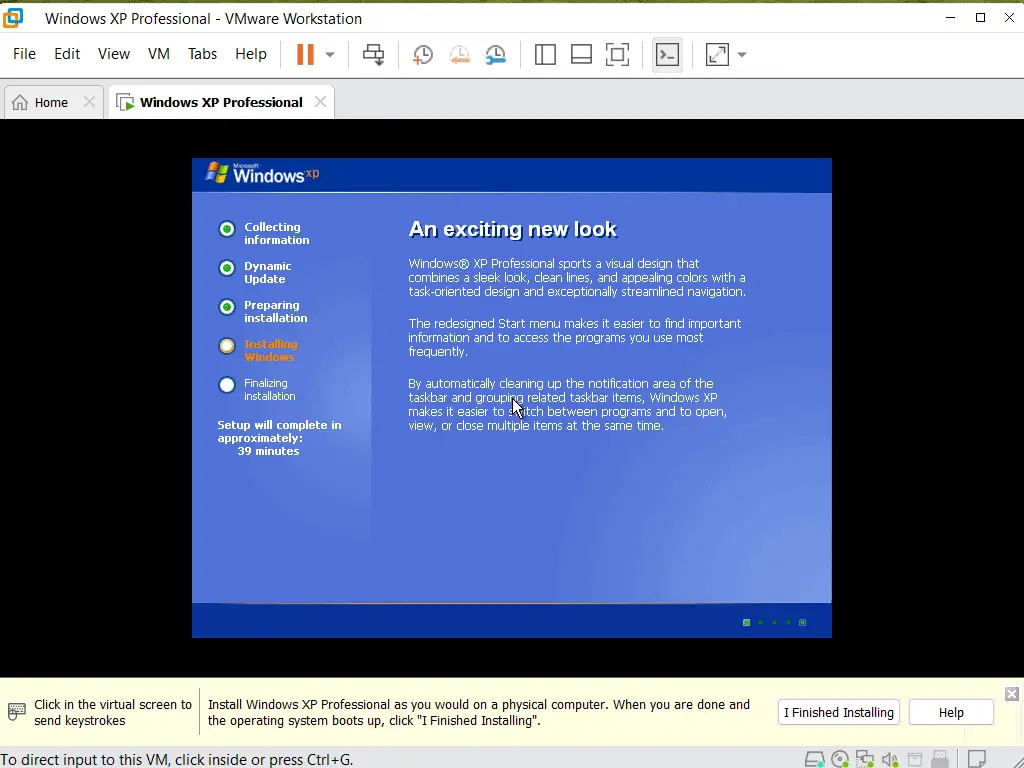Open the Help menu
1024x768 pixels.
tap(251, 54)
